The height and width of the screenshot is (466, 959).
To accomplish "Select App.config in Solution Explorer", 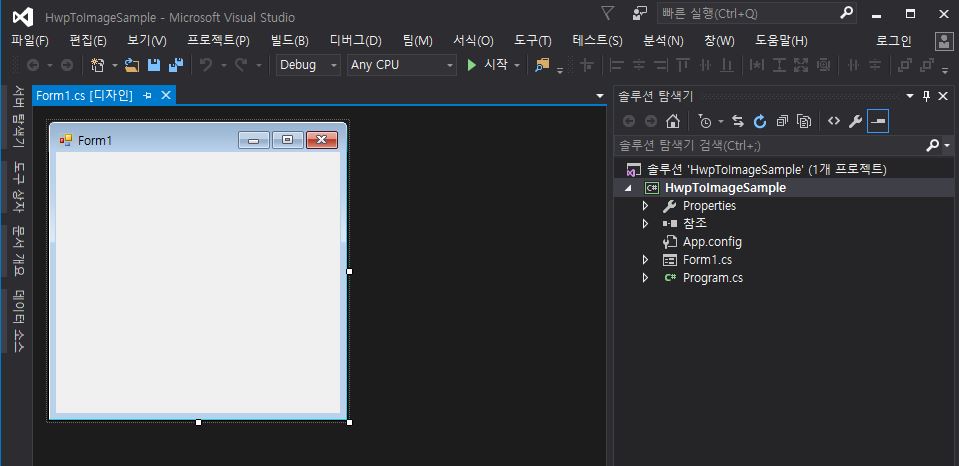I will coord(712,242).
